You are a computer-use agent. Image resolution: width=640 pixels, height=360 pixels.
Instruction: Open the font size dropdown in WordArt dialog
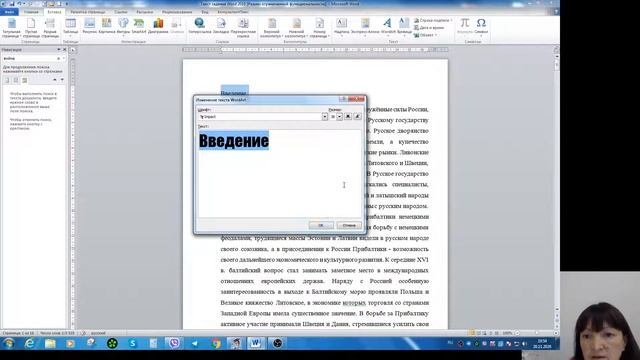click(x=339, y=117)
